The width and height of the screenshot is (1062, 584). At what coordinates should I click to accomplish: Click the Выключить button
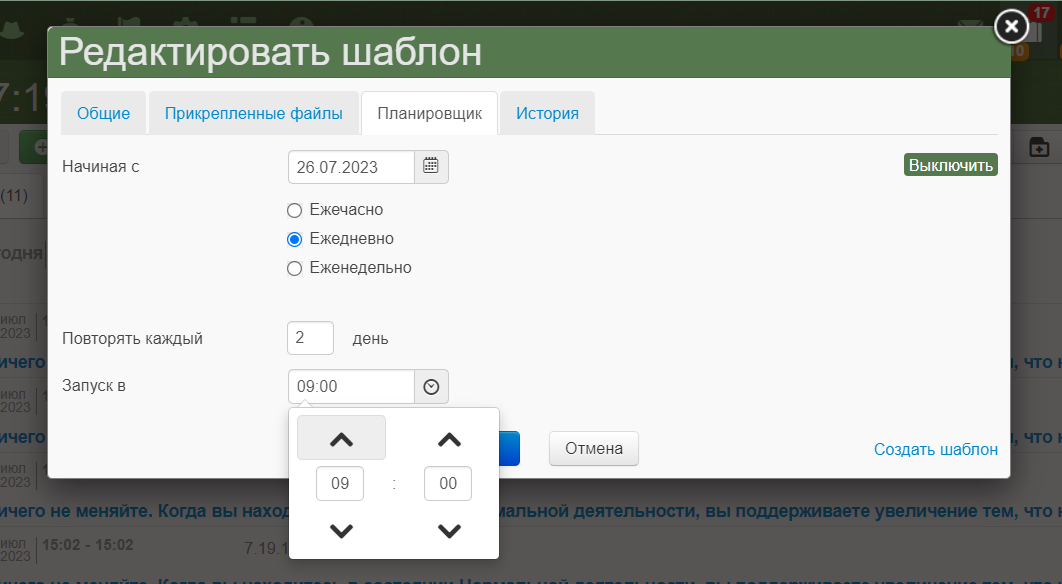(x=951, y=165)
